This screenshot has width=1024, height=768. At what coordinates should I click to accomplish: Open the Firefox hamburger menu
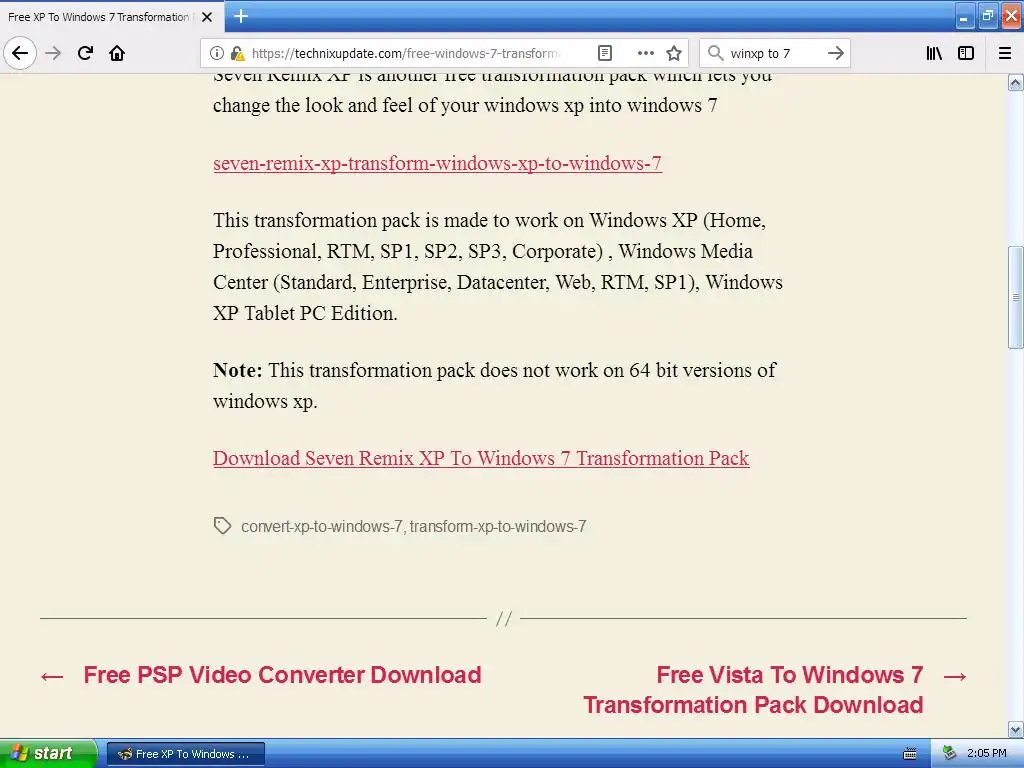click(x=1005, y=53)
